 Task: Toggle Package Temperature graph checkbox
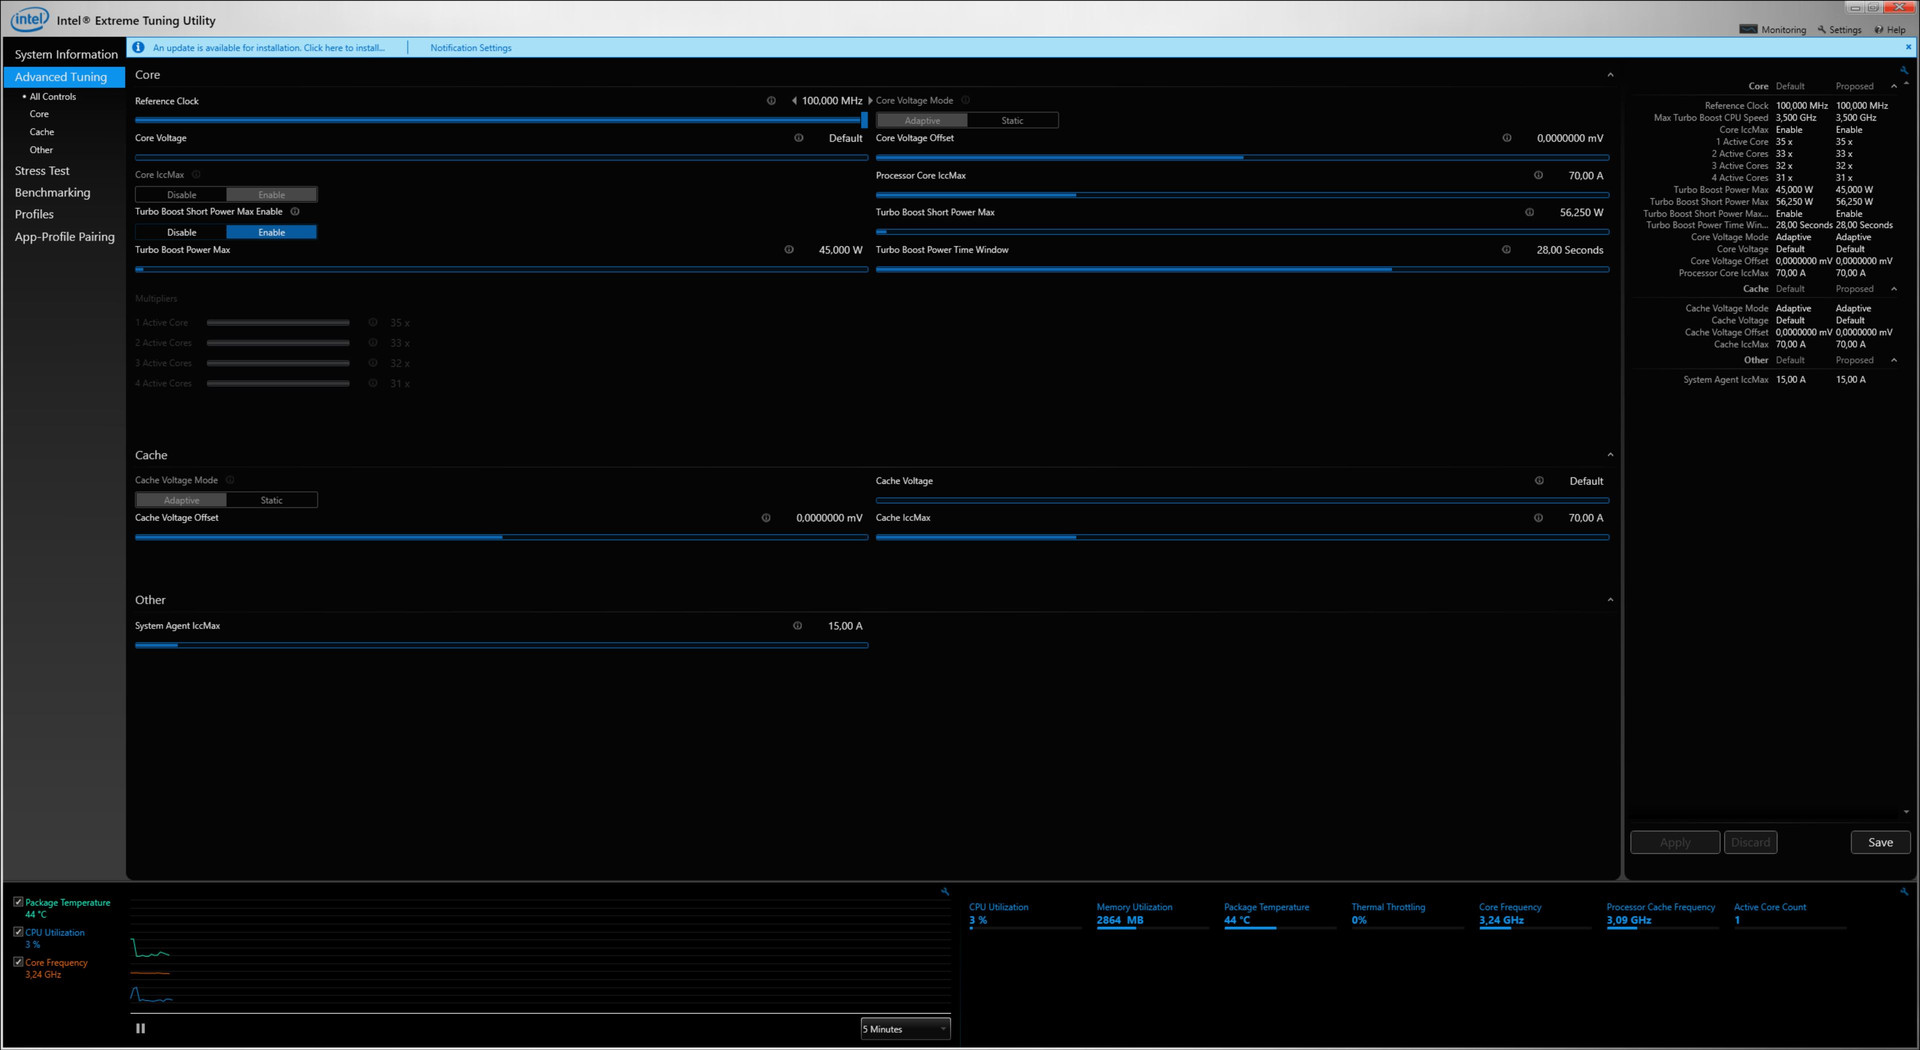click(x=18, y=902)
